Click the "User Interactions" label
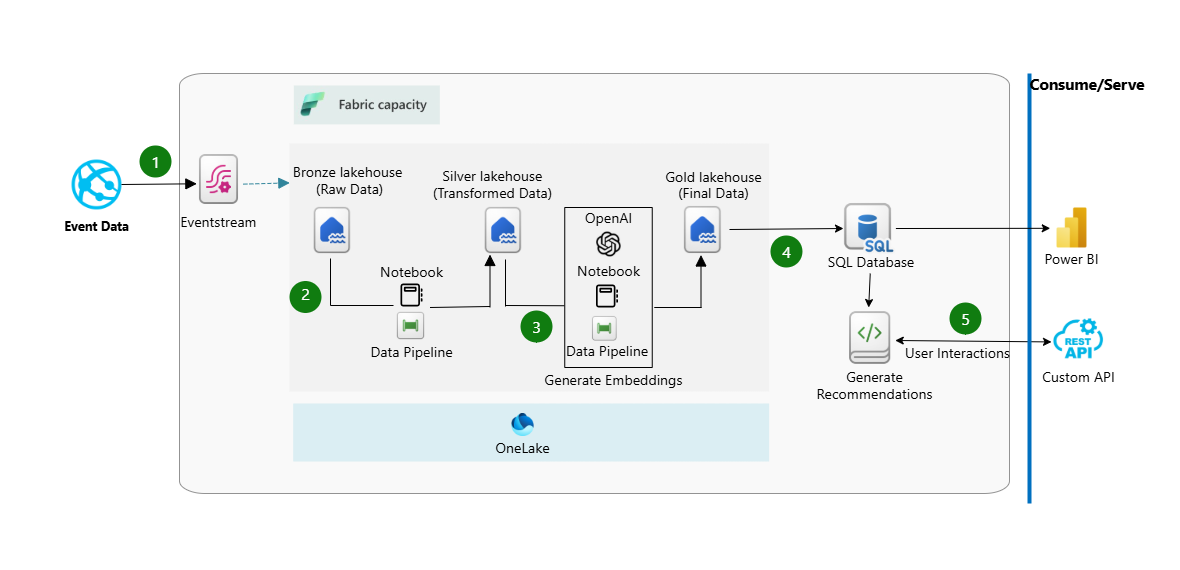Viewport: 1180px width, 570px height. 956,353
